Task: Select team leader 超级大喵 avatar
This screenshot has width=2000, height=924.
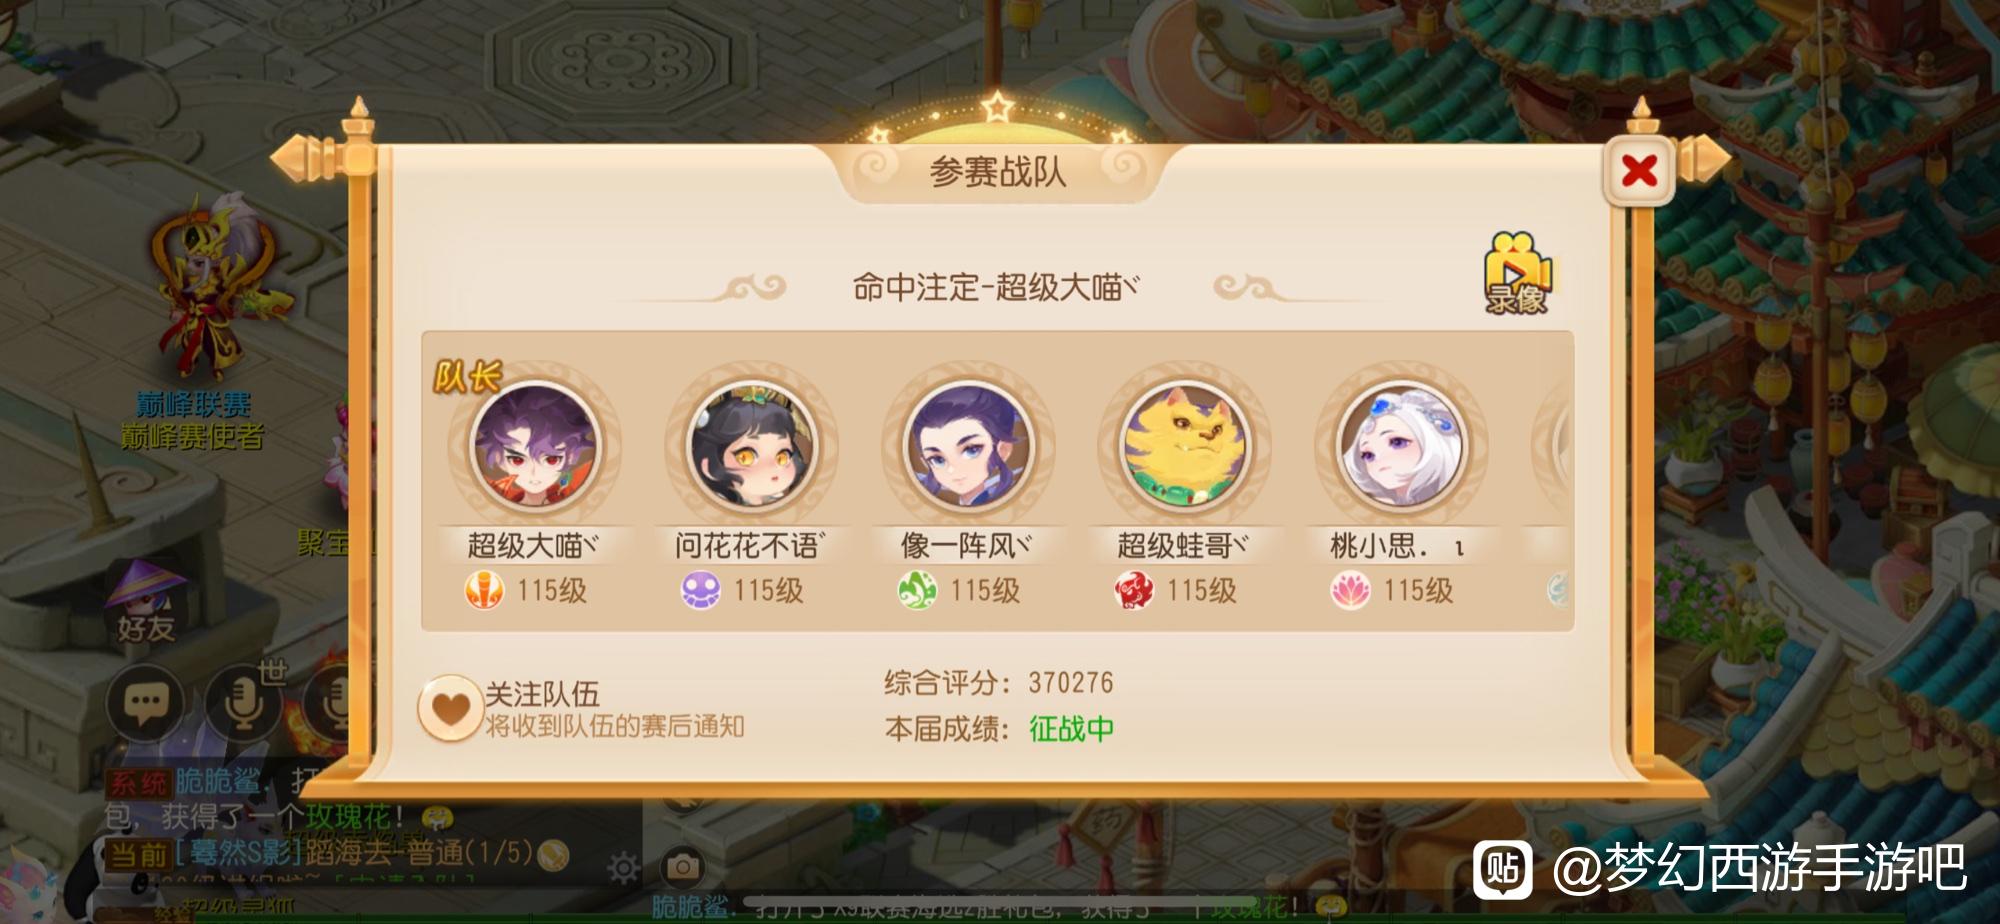Action: click(535, 446)
